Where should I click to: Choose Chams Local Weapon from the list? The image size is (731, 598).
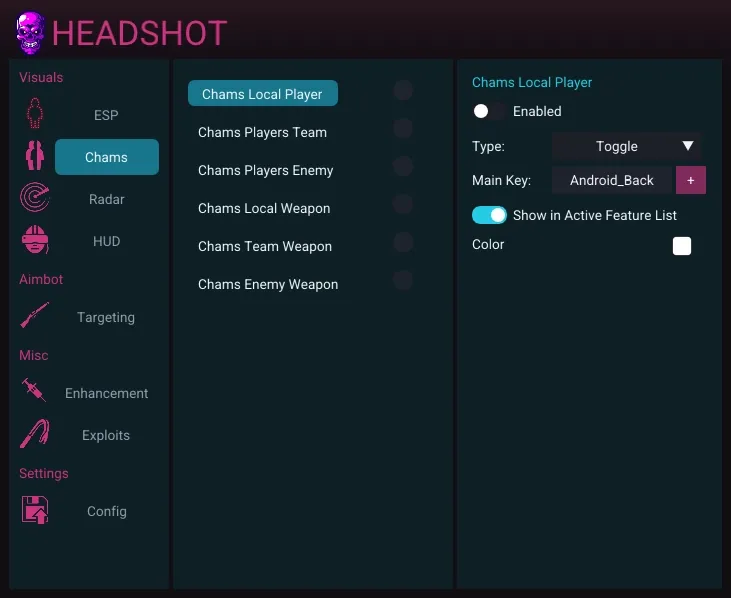[x=264, y=208]
